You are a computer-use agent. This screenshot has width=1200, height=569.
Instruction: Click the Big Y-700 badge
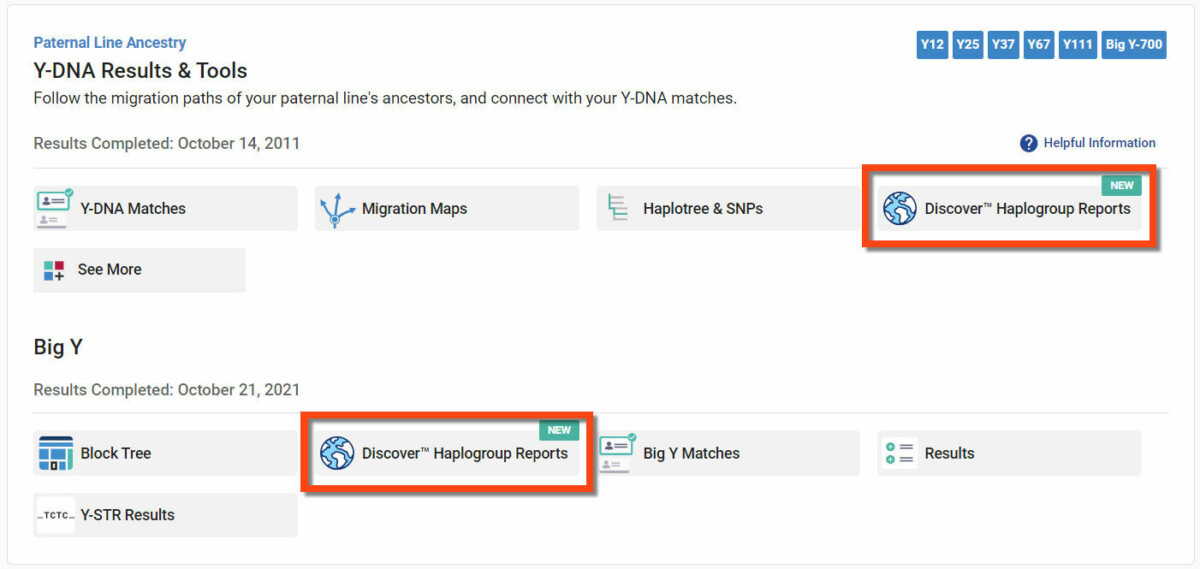(x=1134, y=44)
